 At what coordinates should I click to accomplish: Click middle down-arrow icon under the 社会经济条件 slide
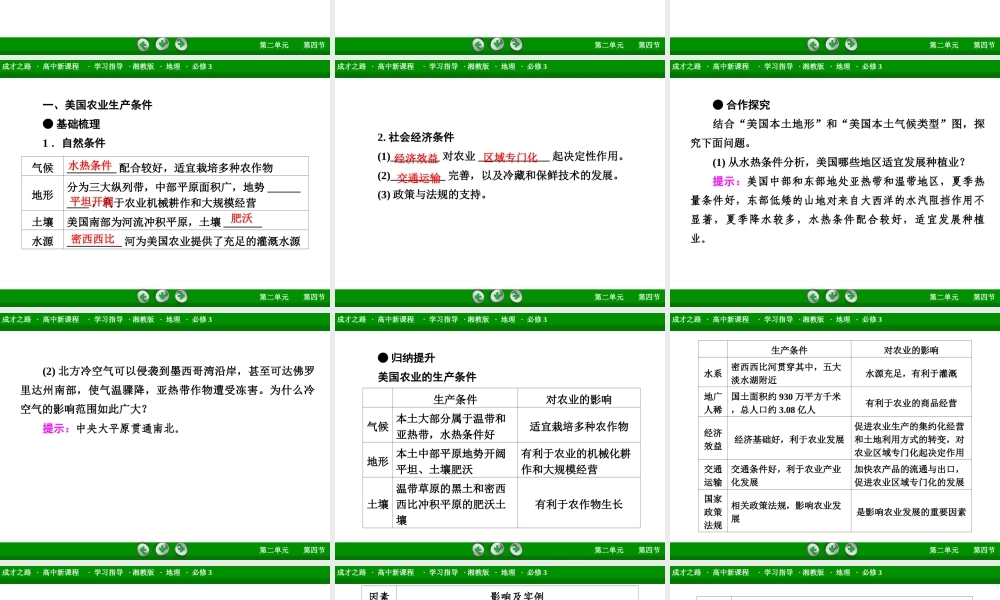(497, 296)
